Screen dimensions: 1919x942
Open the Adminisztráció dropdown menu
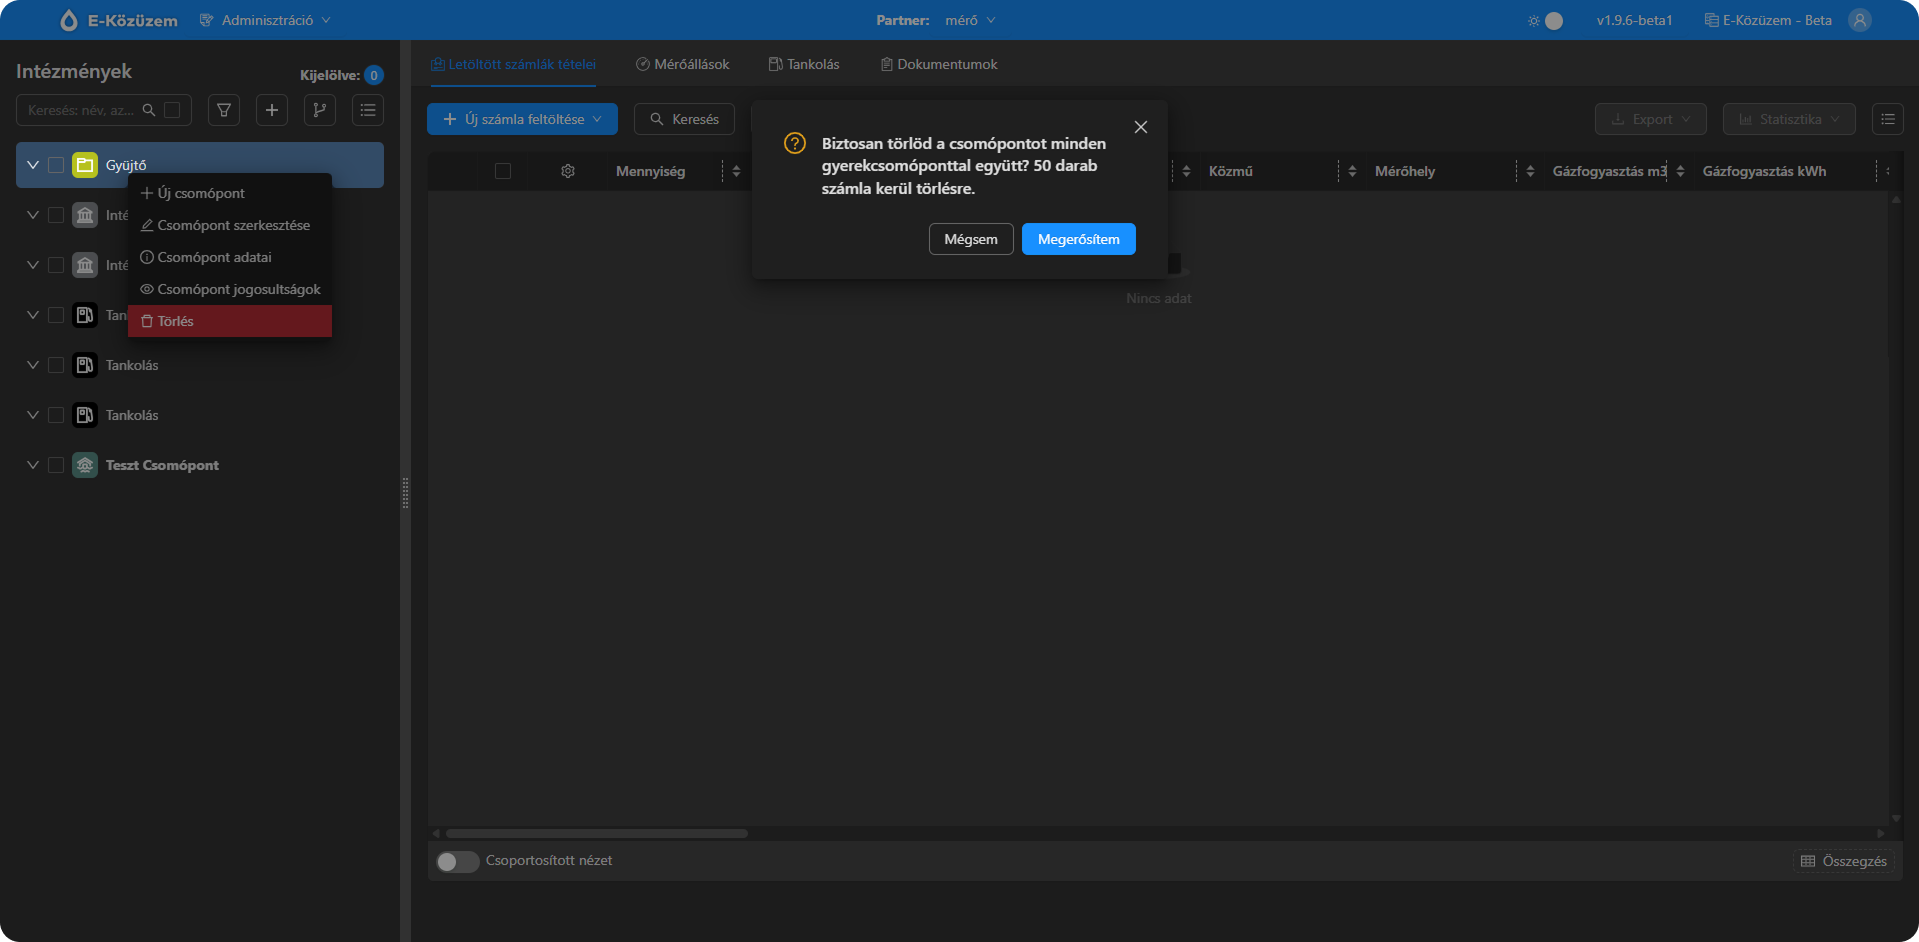click(266, 20)
